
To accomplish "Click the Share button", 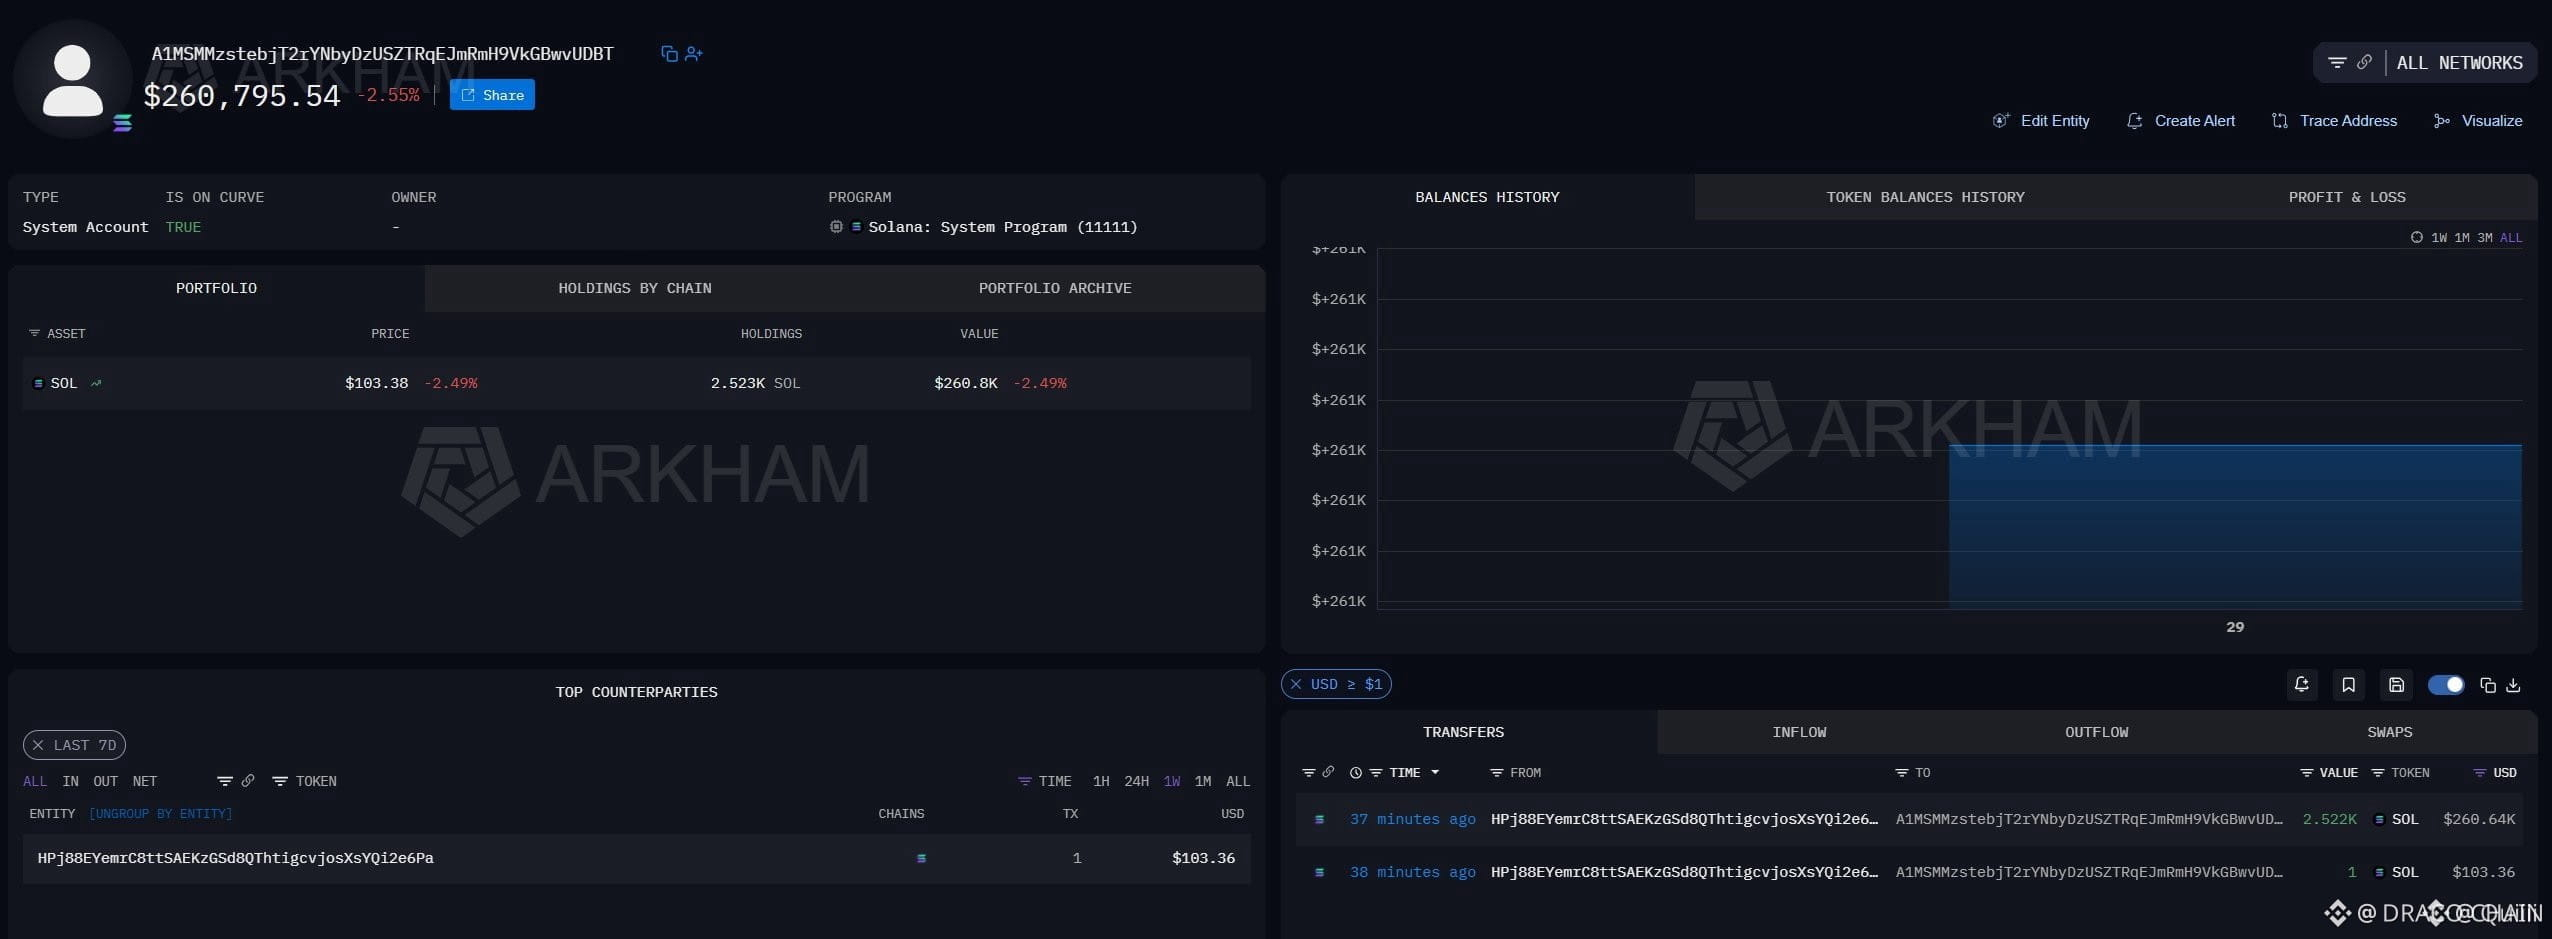I will click(492, 95).
